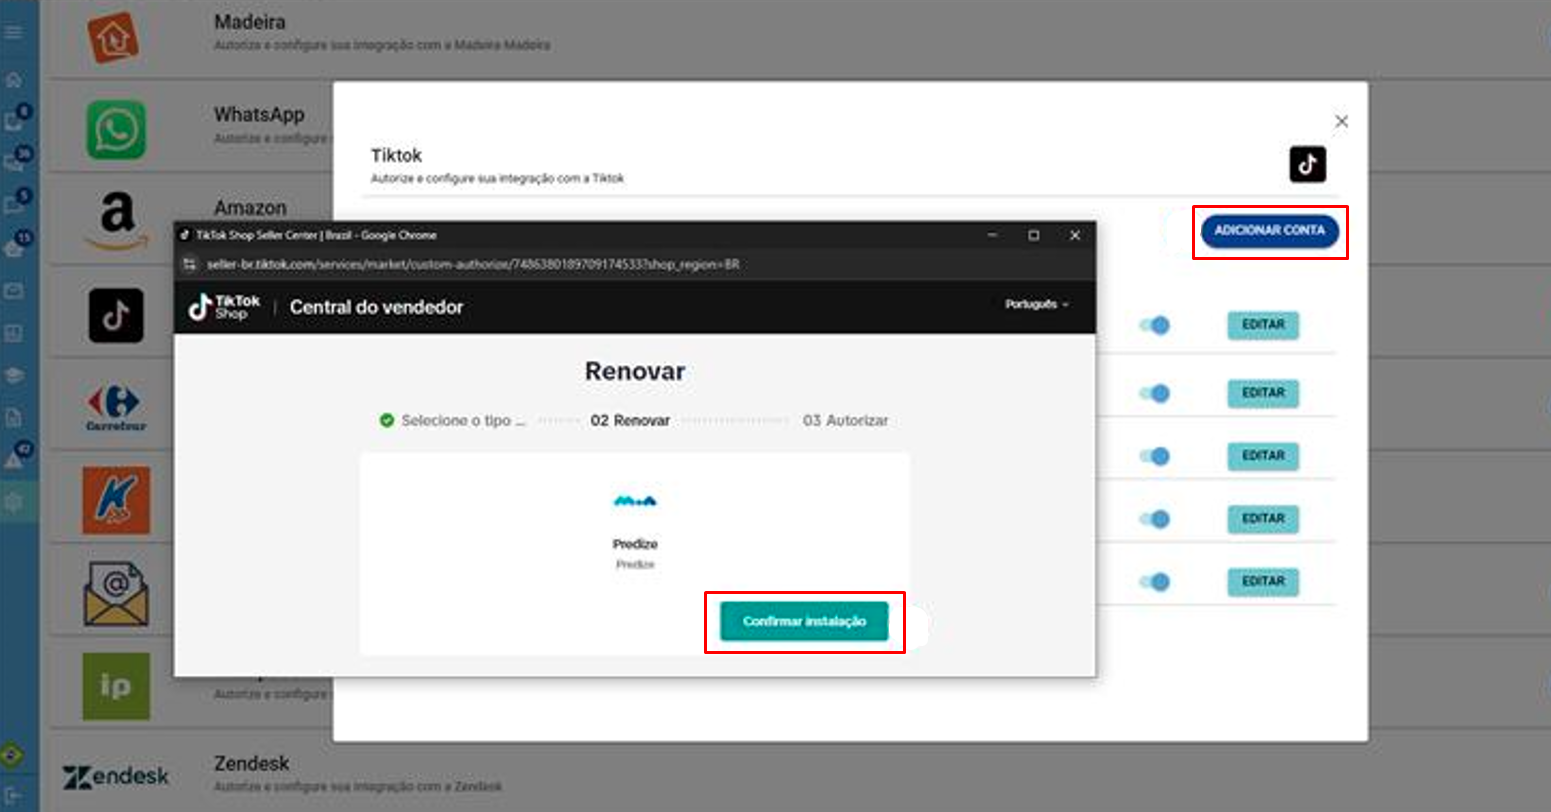Click the "Zendesk" integration name
The width and height of the screenshot is (1551, 812).
point(251,763)
